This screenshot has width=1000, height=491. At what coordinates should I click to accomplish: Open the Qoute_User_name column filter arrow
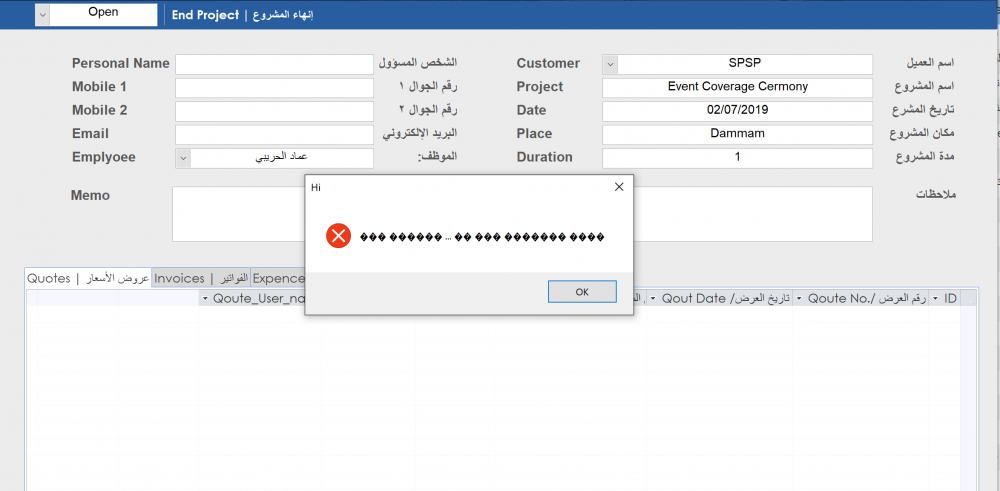205,299
